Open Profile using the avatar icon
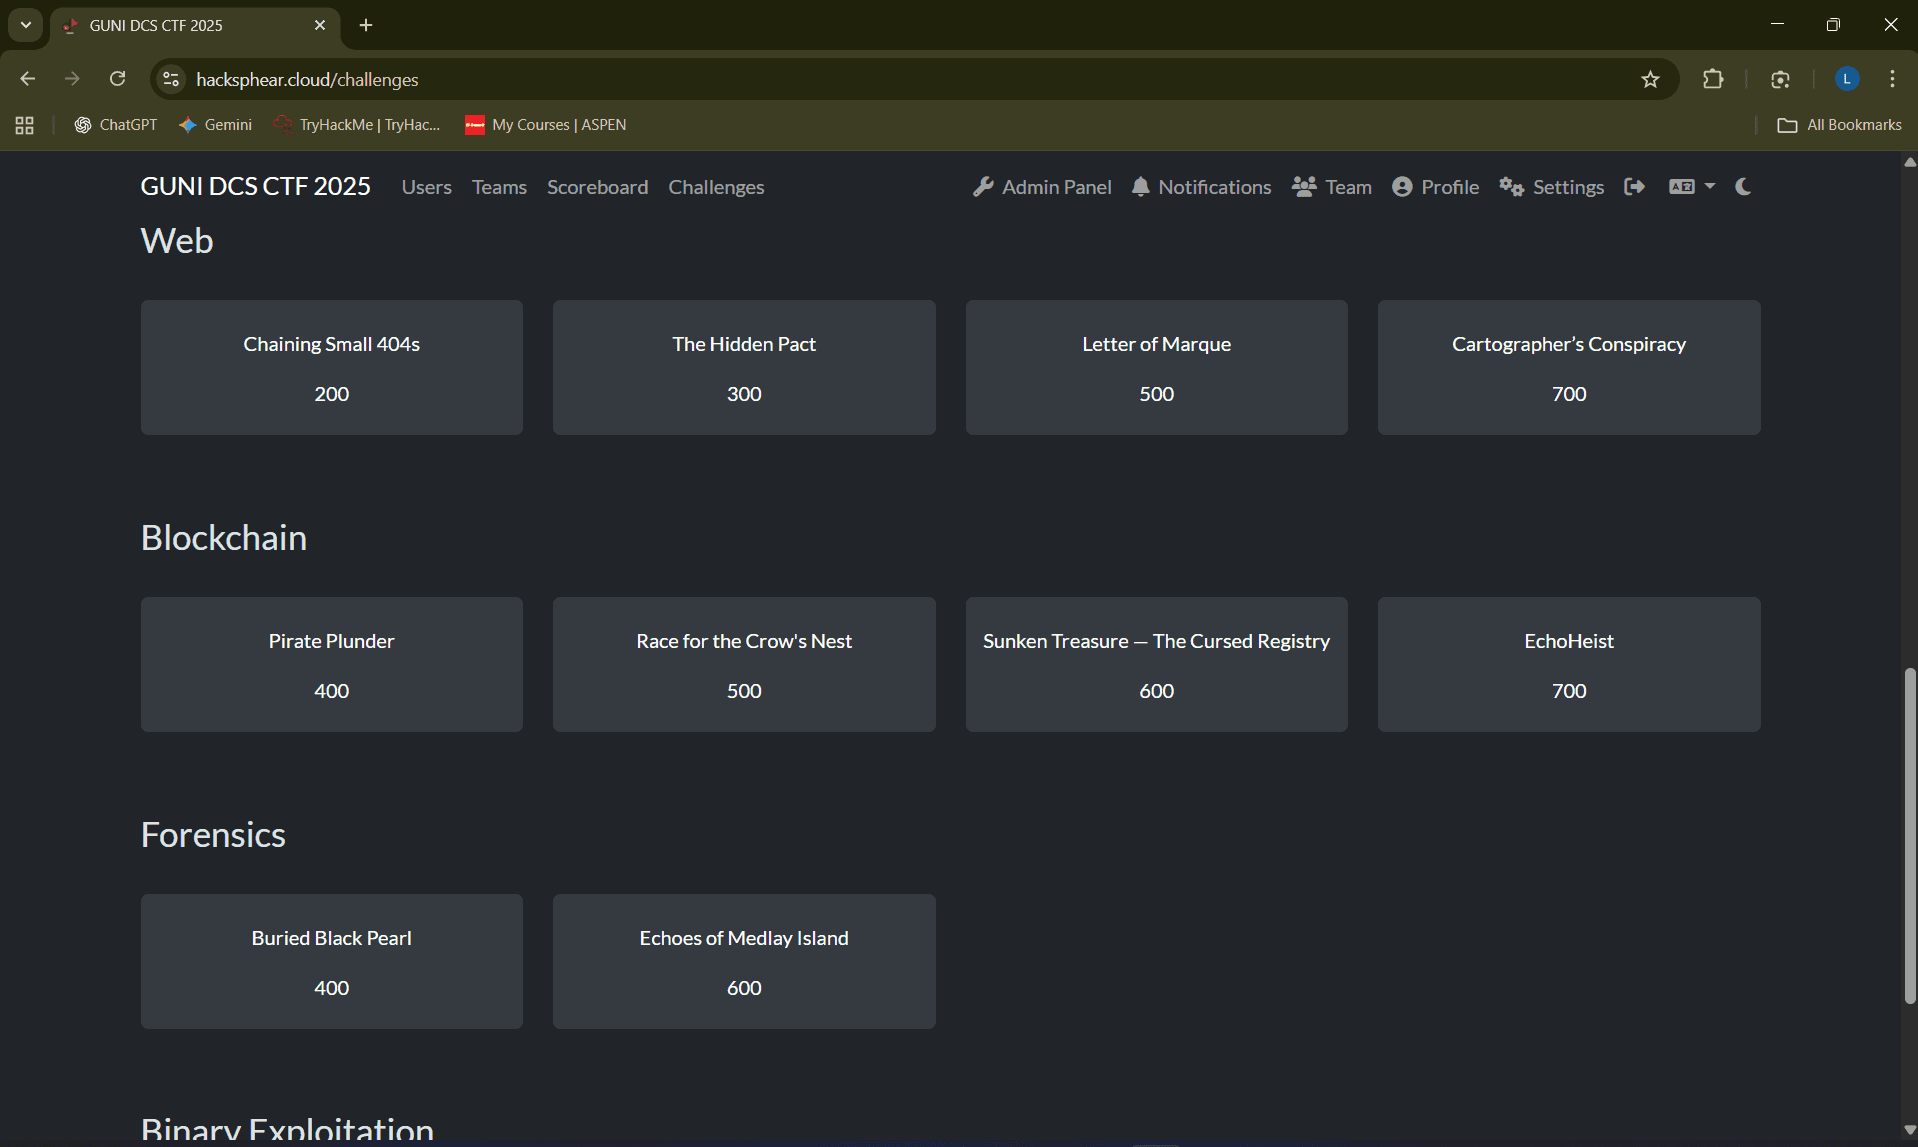The image size is (1918, 1147). (1404, 187)
